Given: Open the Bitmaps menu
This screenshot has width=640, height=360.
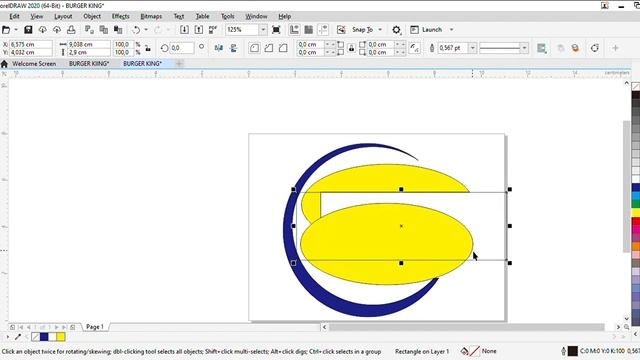Looking at the screenshot, I should tap(151, 16).
